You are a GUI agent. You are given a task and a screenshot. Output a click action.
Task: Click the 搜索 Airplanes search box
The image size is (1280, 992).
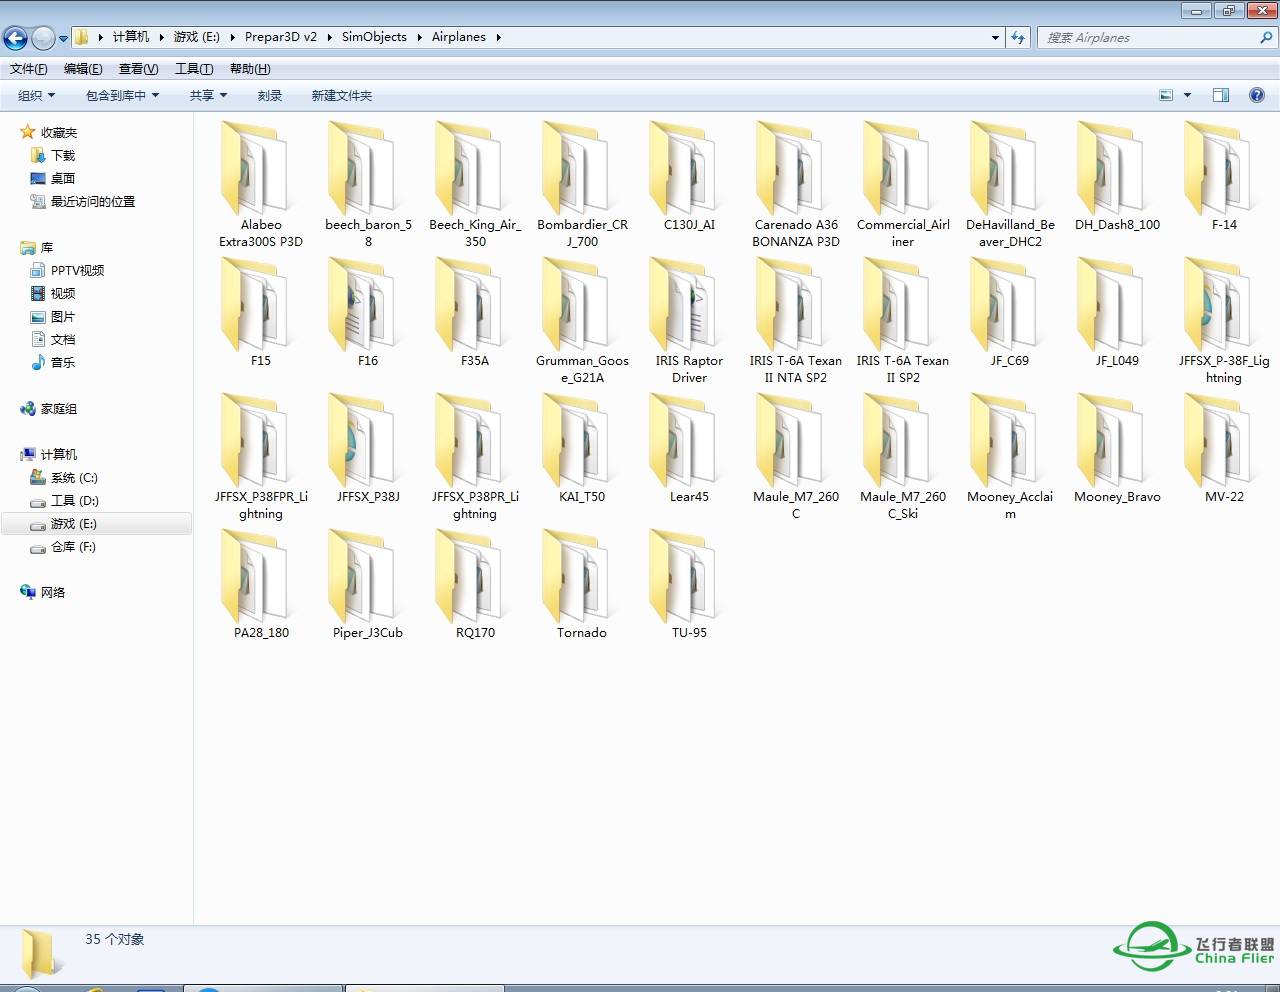point(1156,37)
